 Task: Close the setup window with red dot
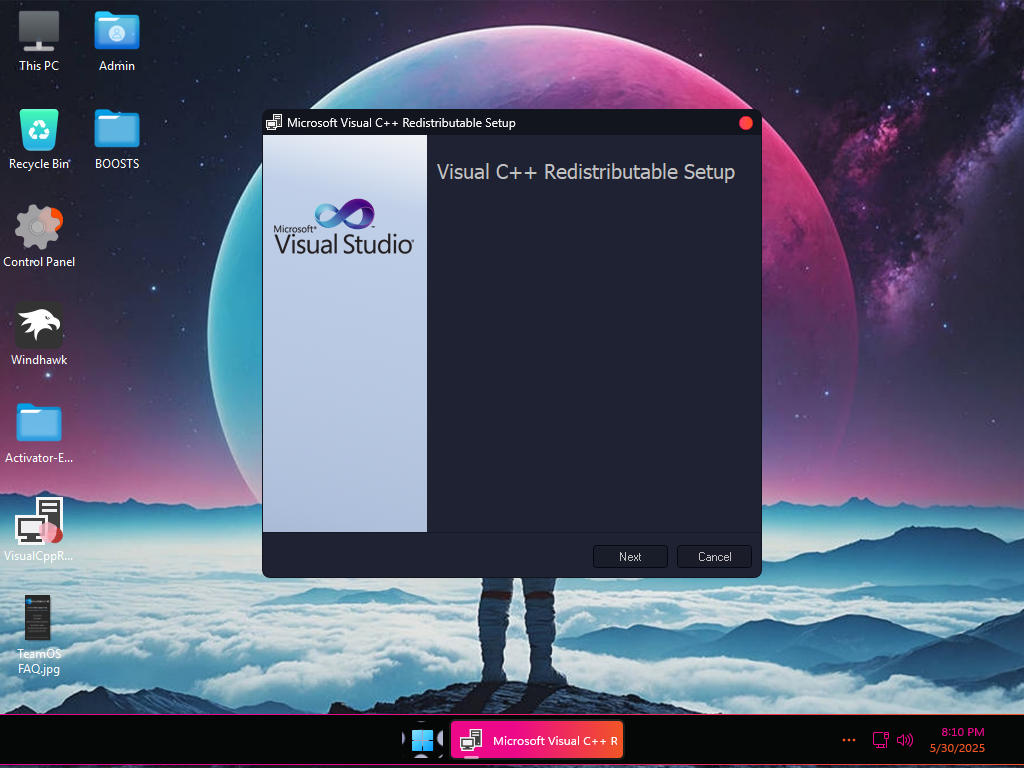[x=746, y=123]
